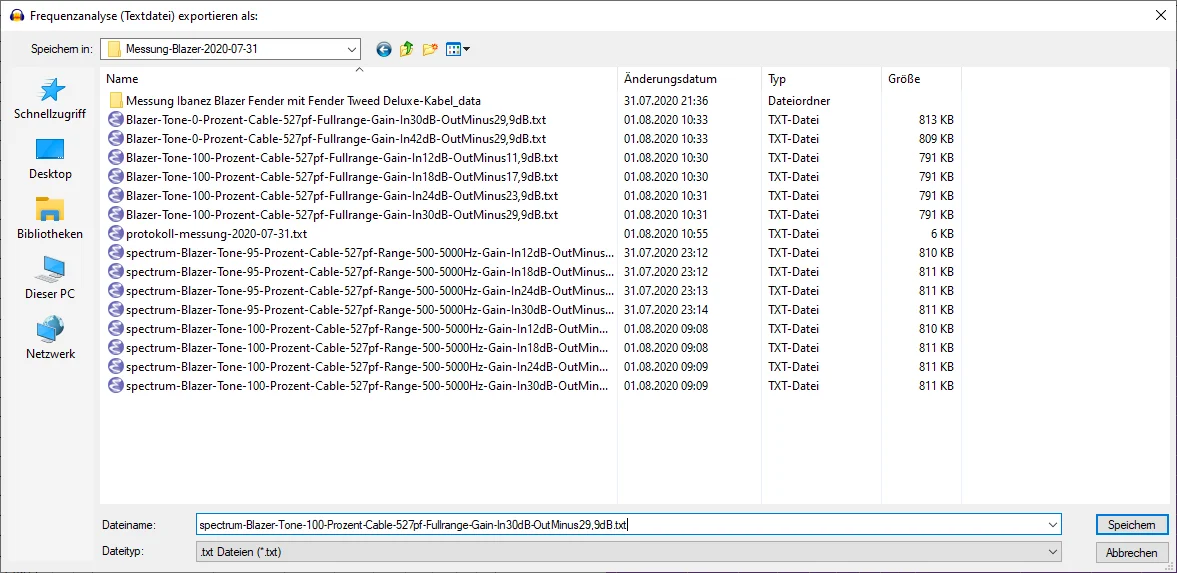Select Desktop in the sidebar

tap(50, 159)
